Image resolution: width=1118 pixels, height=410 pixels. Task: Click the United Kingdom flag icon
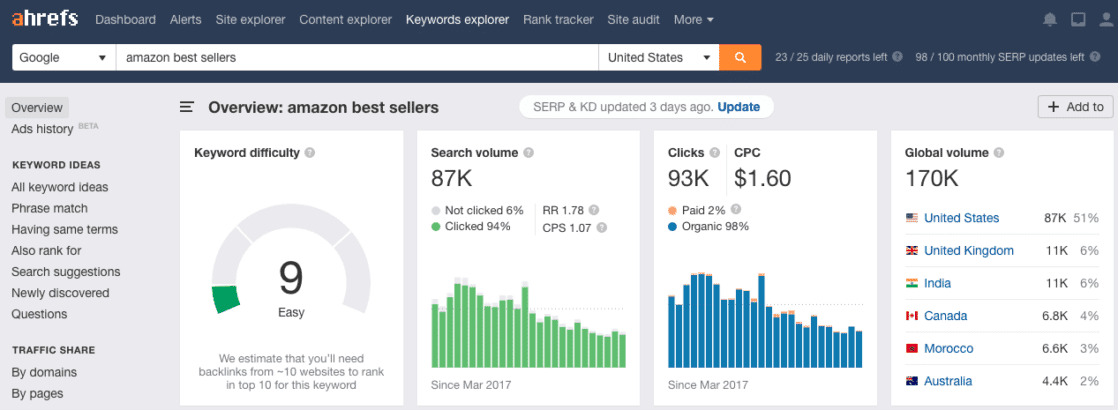click(x=911, y=250)
